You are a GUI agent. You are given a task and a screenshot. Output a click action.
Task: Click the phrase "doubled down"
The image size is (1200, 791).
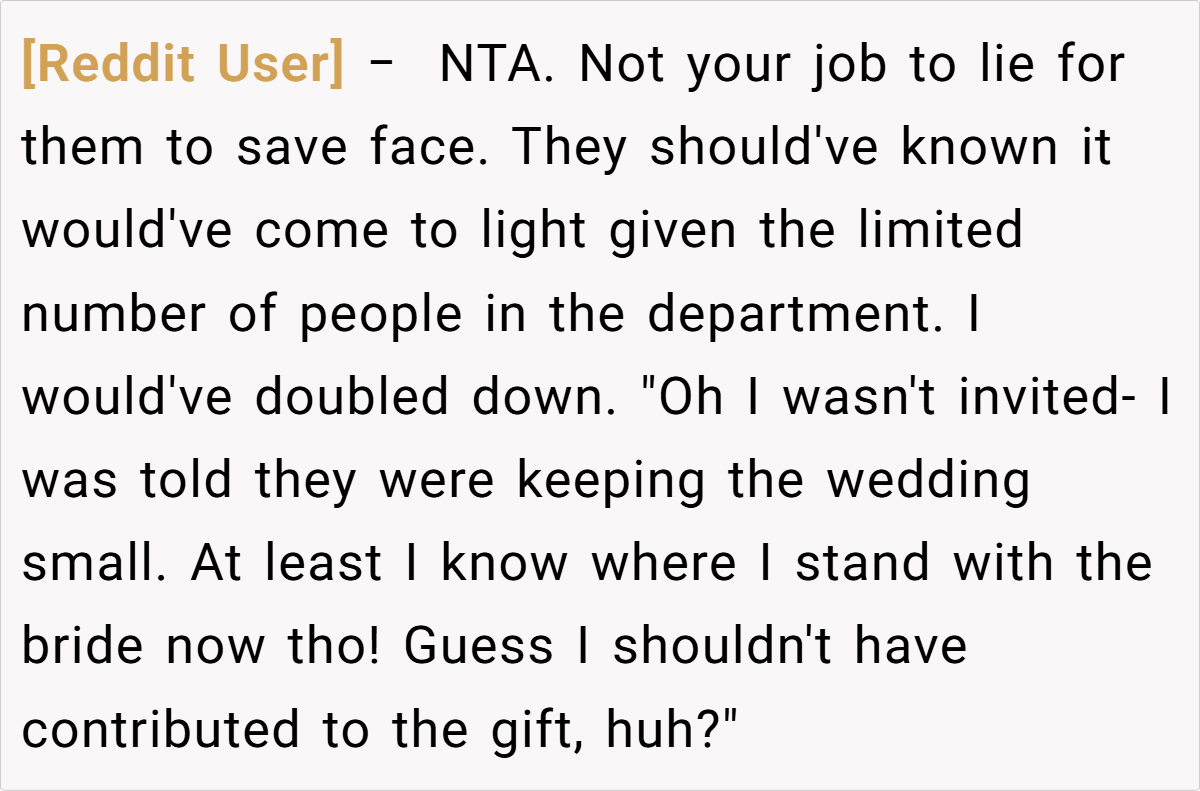pos(428,397)
